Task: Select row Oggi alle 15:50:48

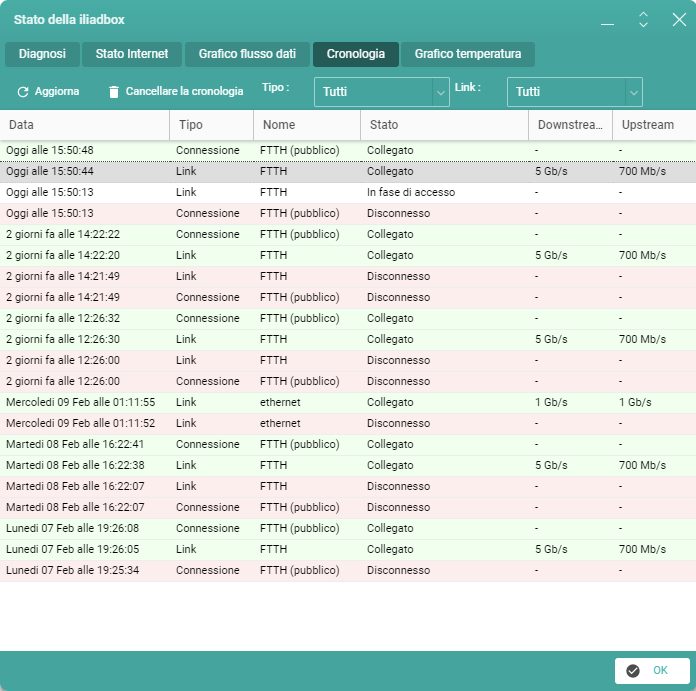Action: click(348, 150)
